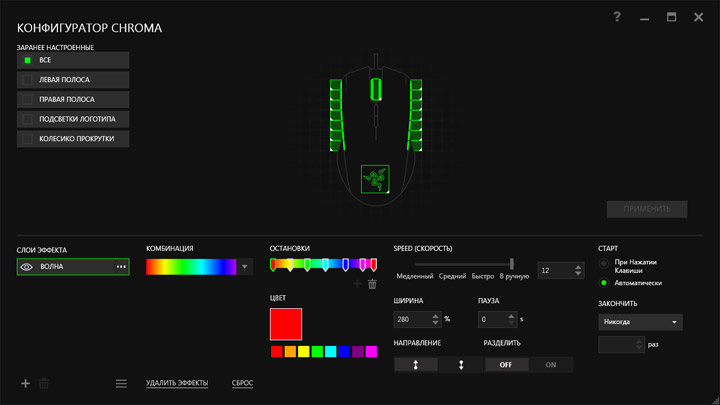Click the speed slider handle
Image resolution: width=720 pixels, height=405 pixels.
pyautogui.click(x=512, y=264)
